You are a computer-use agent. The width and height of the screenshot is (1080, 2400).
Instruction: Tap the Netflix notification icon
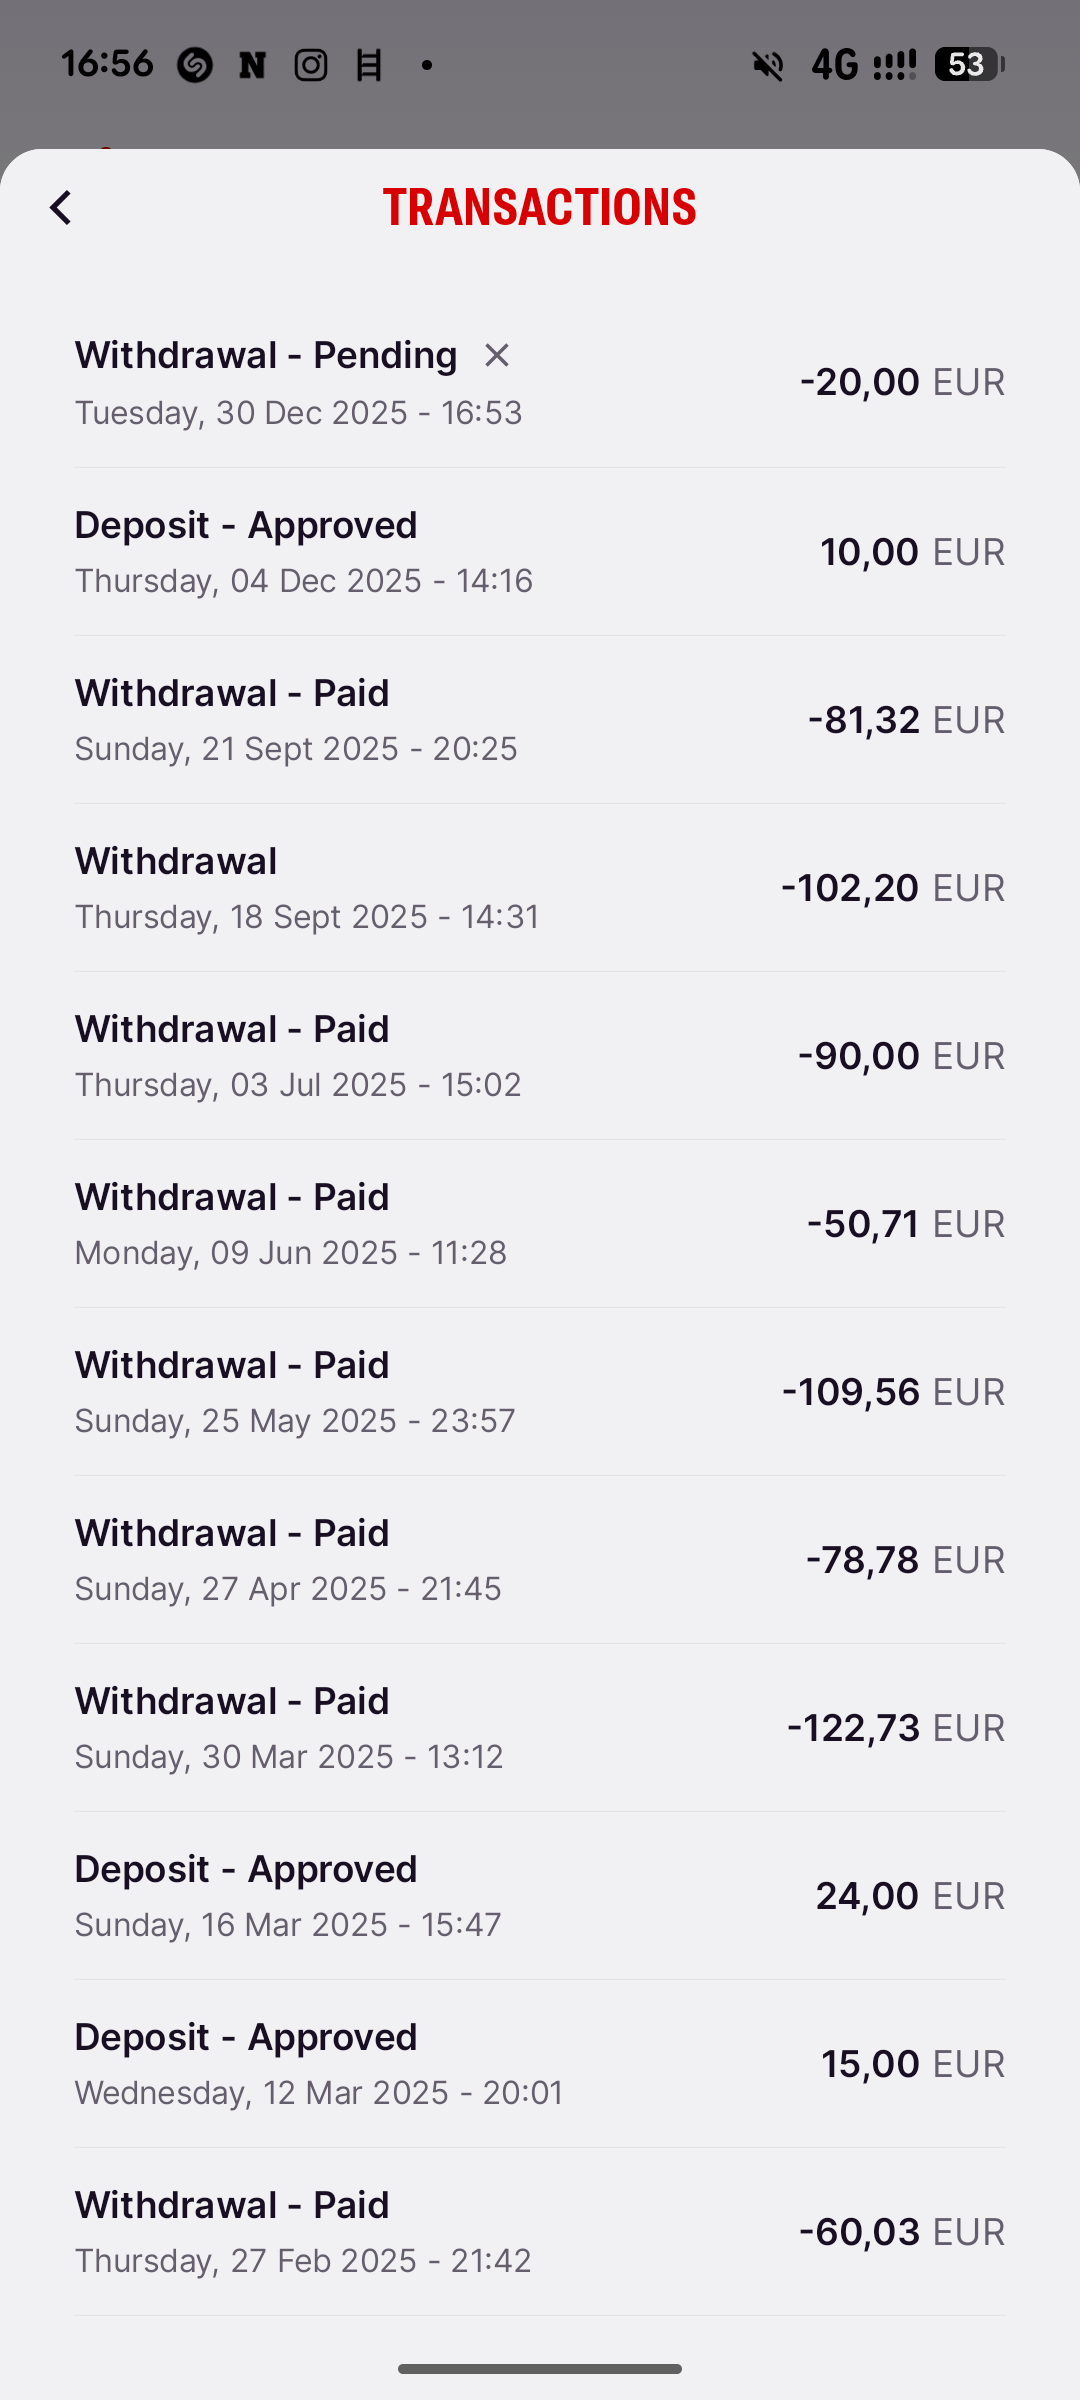252,66
